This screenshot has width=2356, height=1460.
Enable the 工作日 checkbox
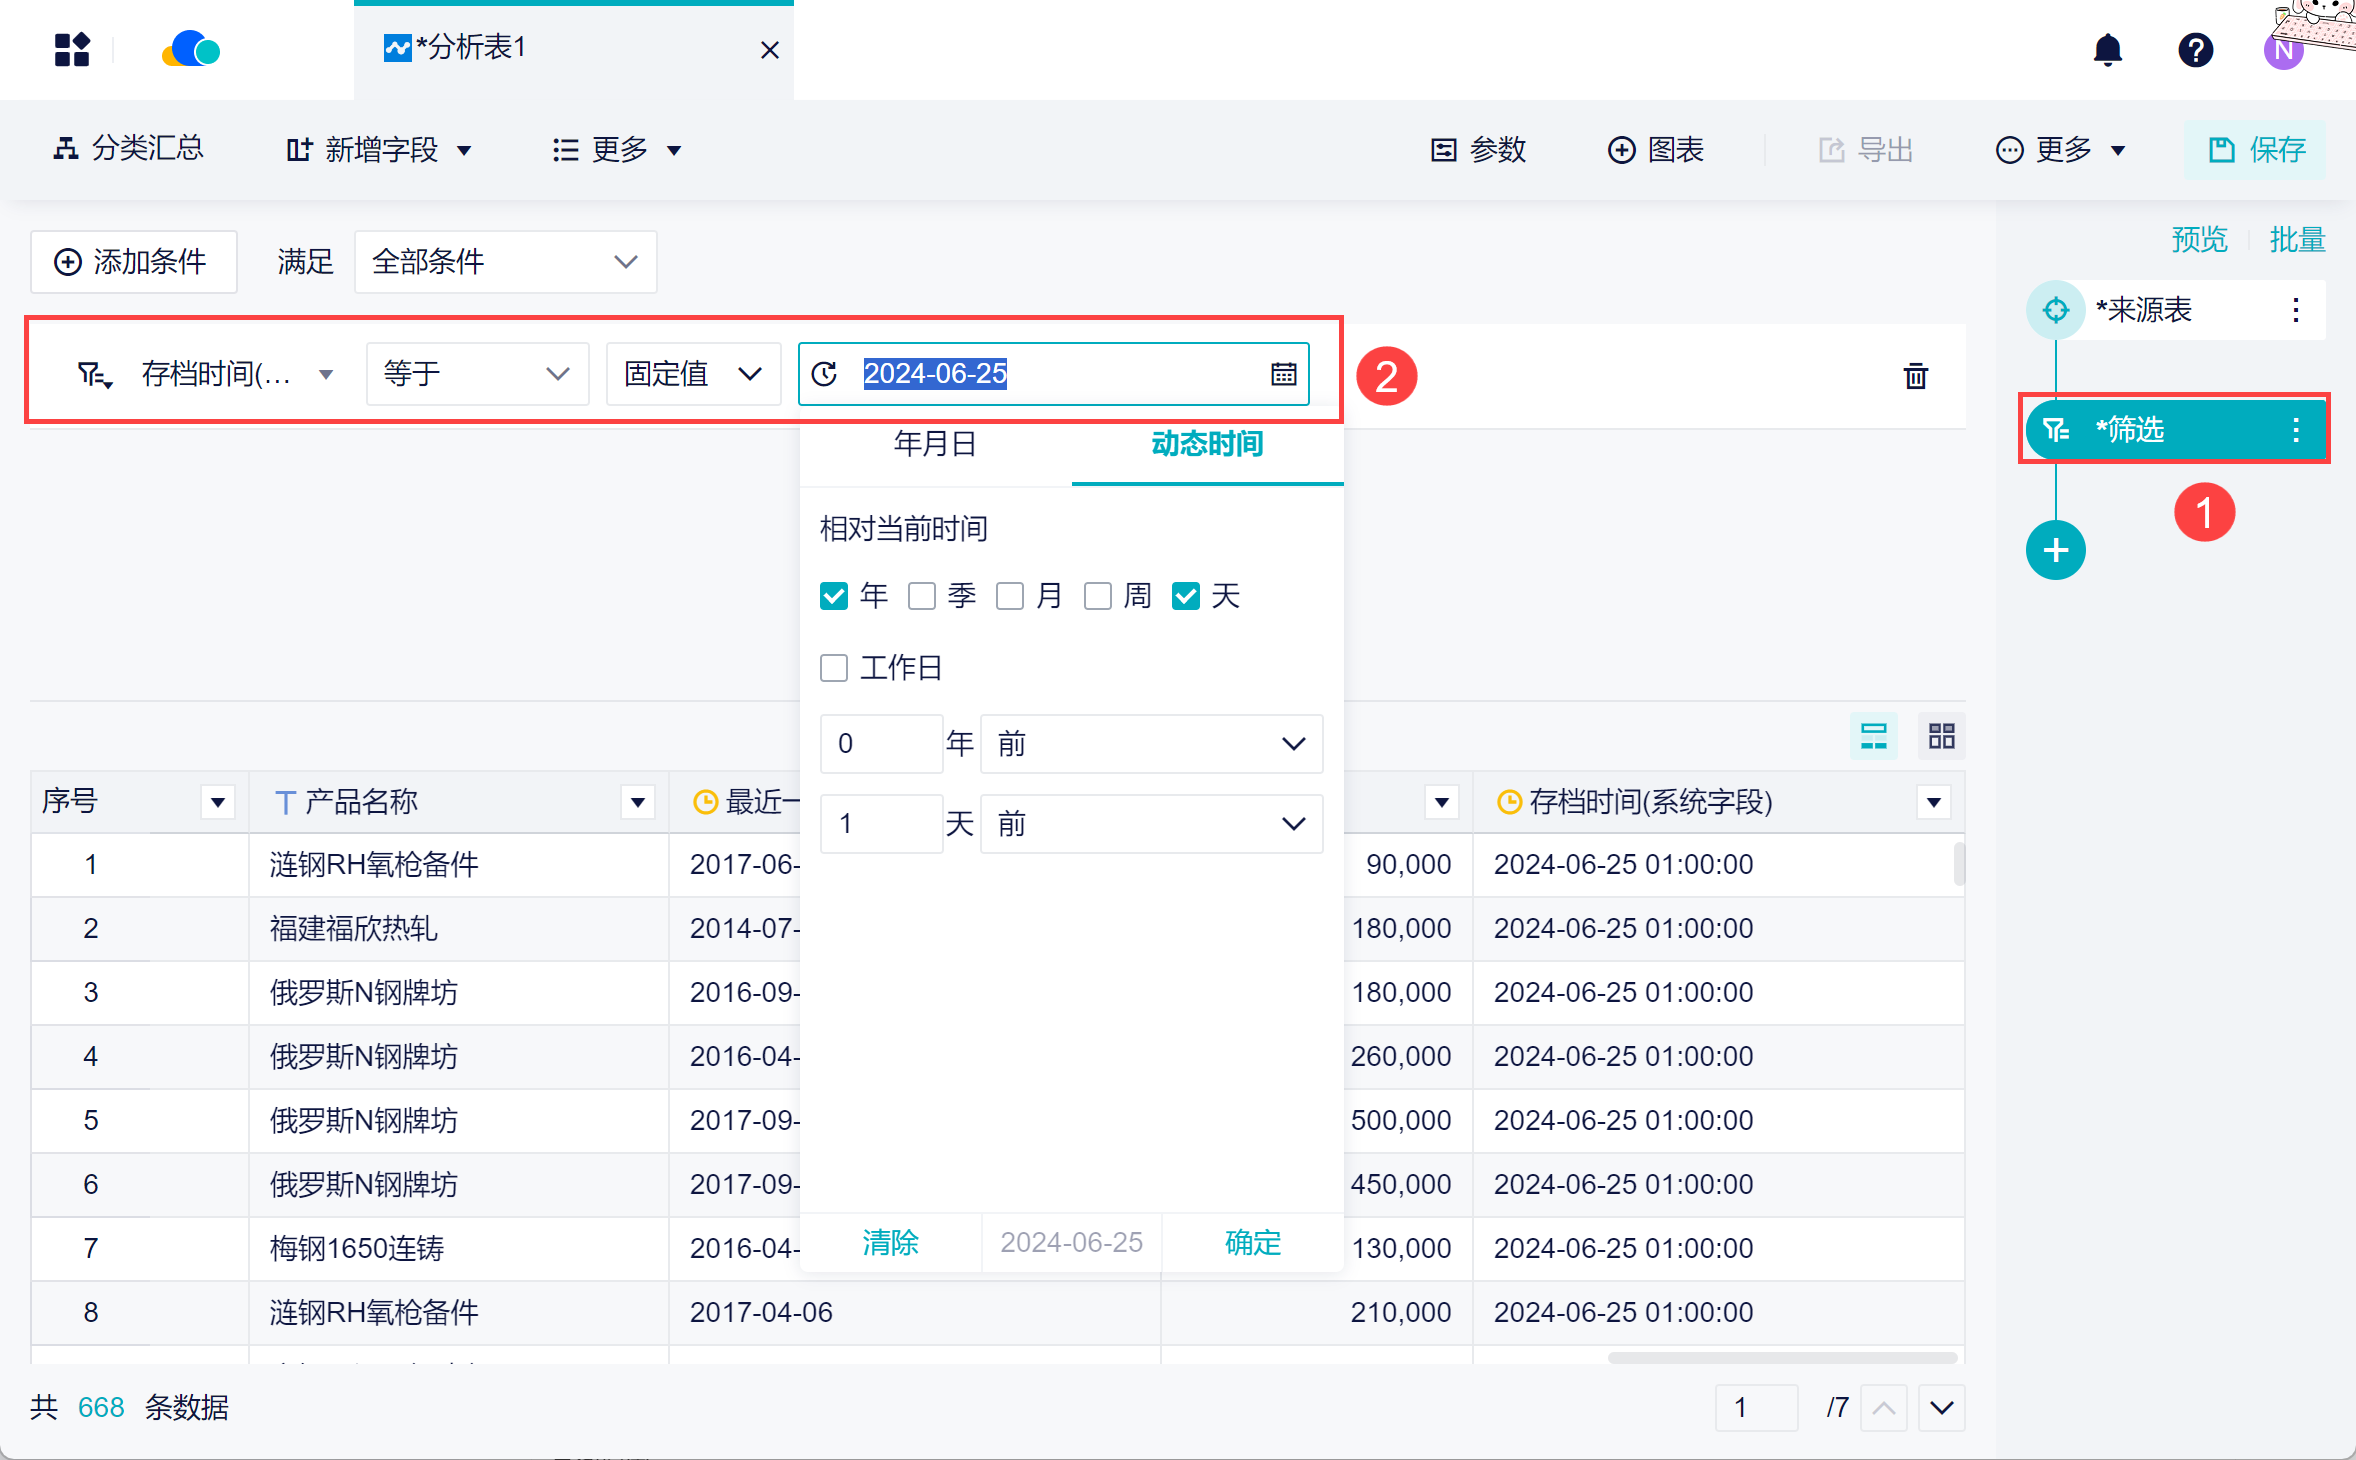(833, 668)
